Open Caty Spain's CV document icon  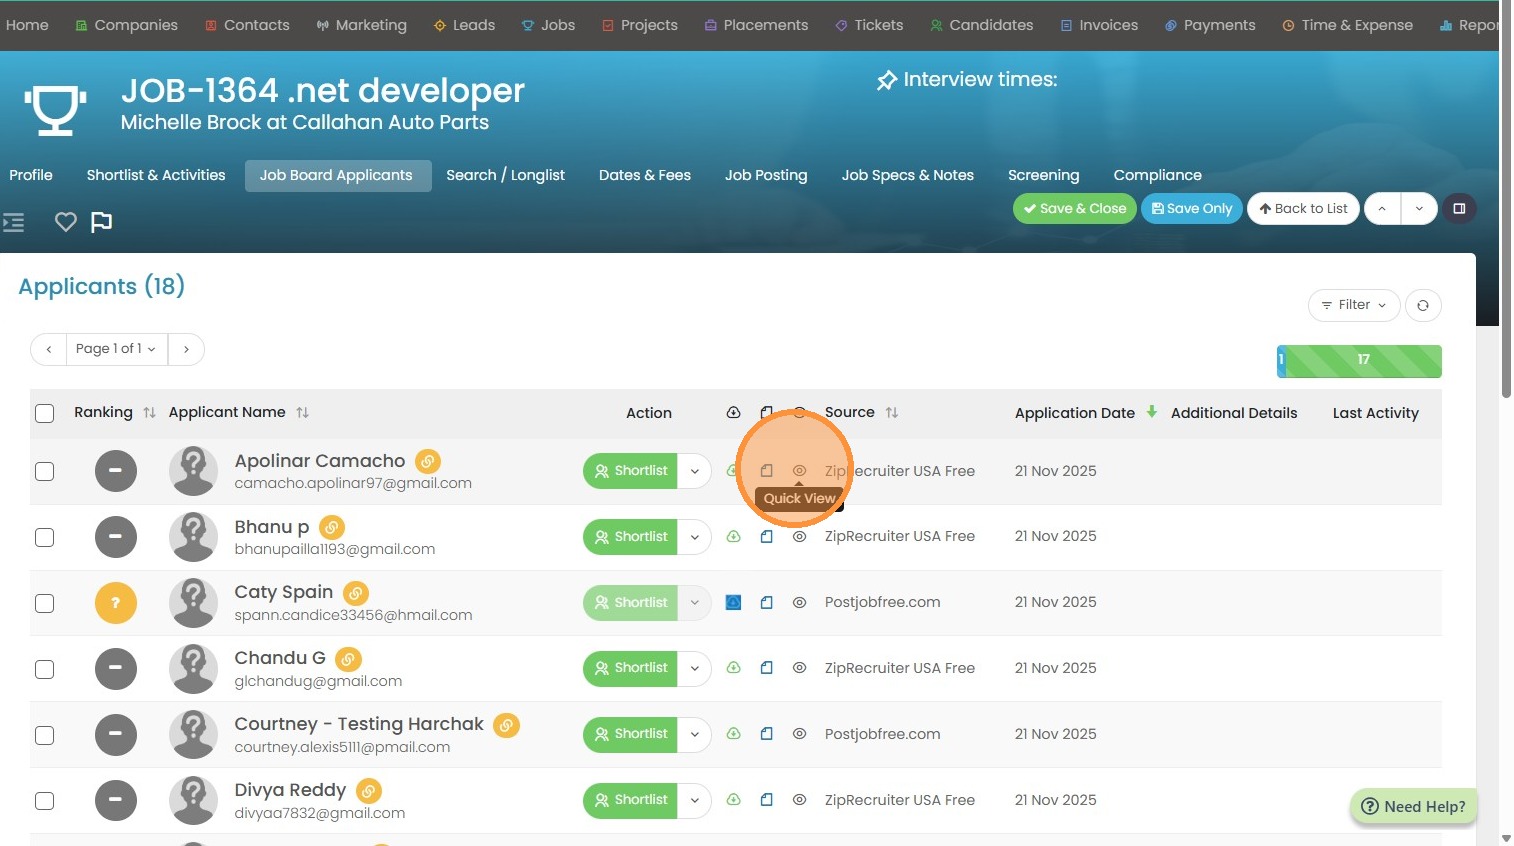click(766, 602)
